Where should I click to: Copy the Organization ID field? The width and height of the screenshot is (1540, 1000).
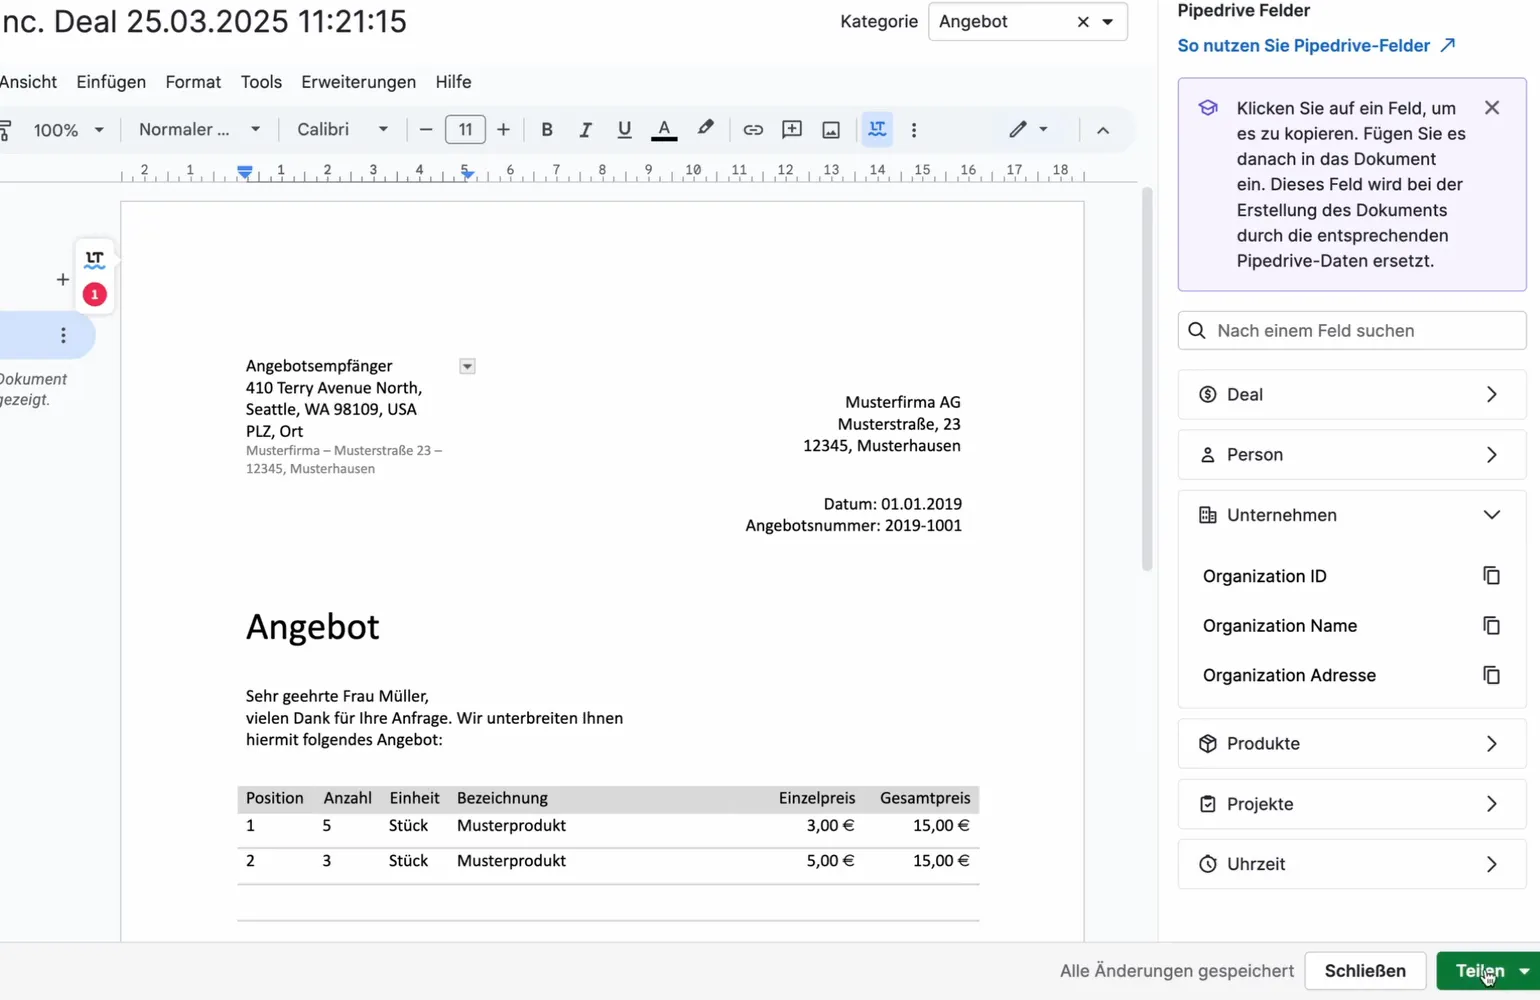(1491, 576)
